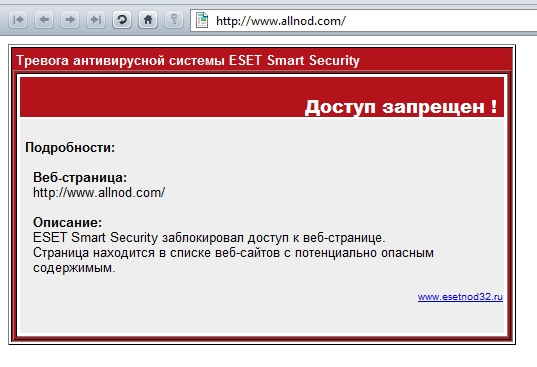Go back using the left arrow button
The height and width of the screenshot is (367, 537).
44,20
